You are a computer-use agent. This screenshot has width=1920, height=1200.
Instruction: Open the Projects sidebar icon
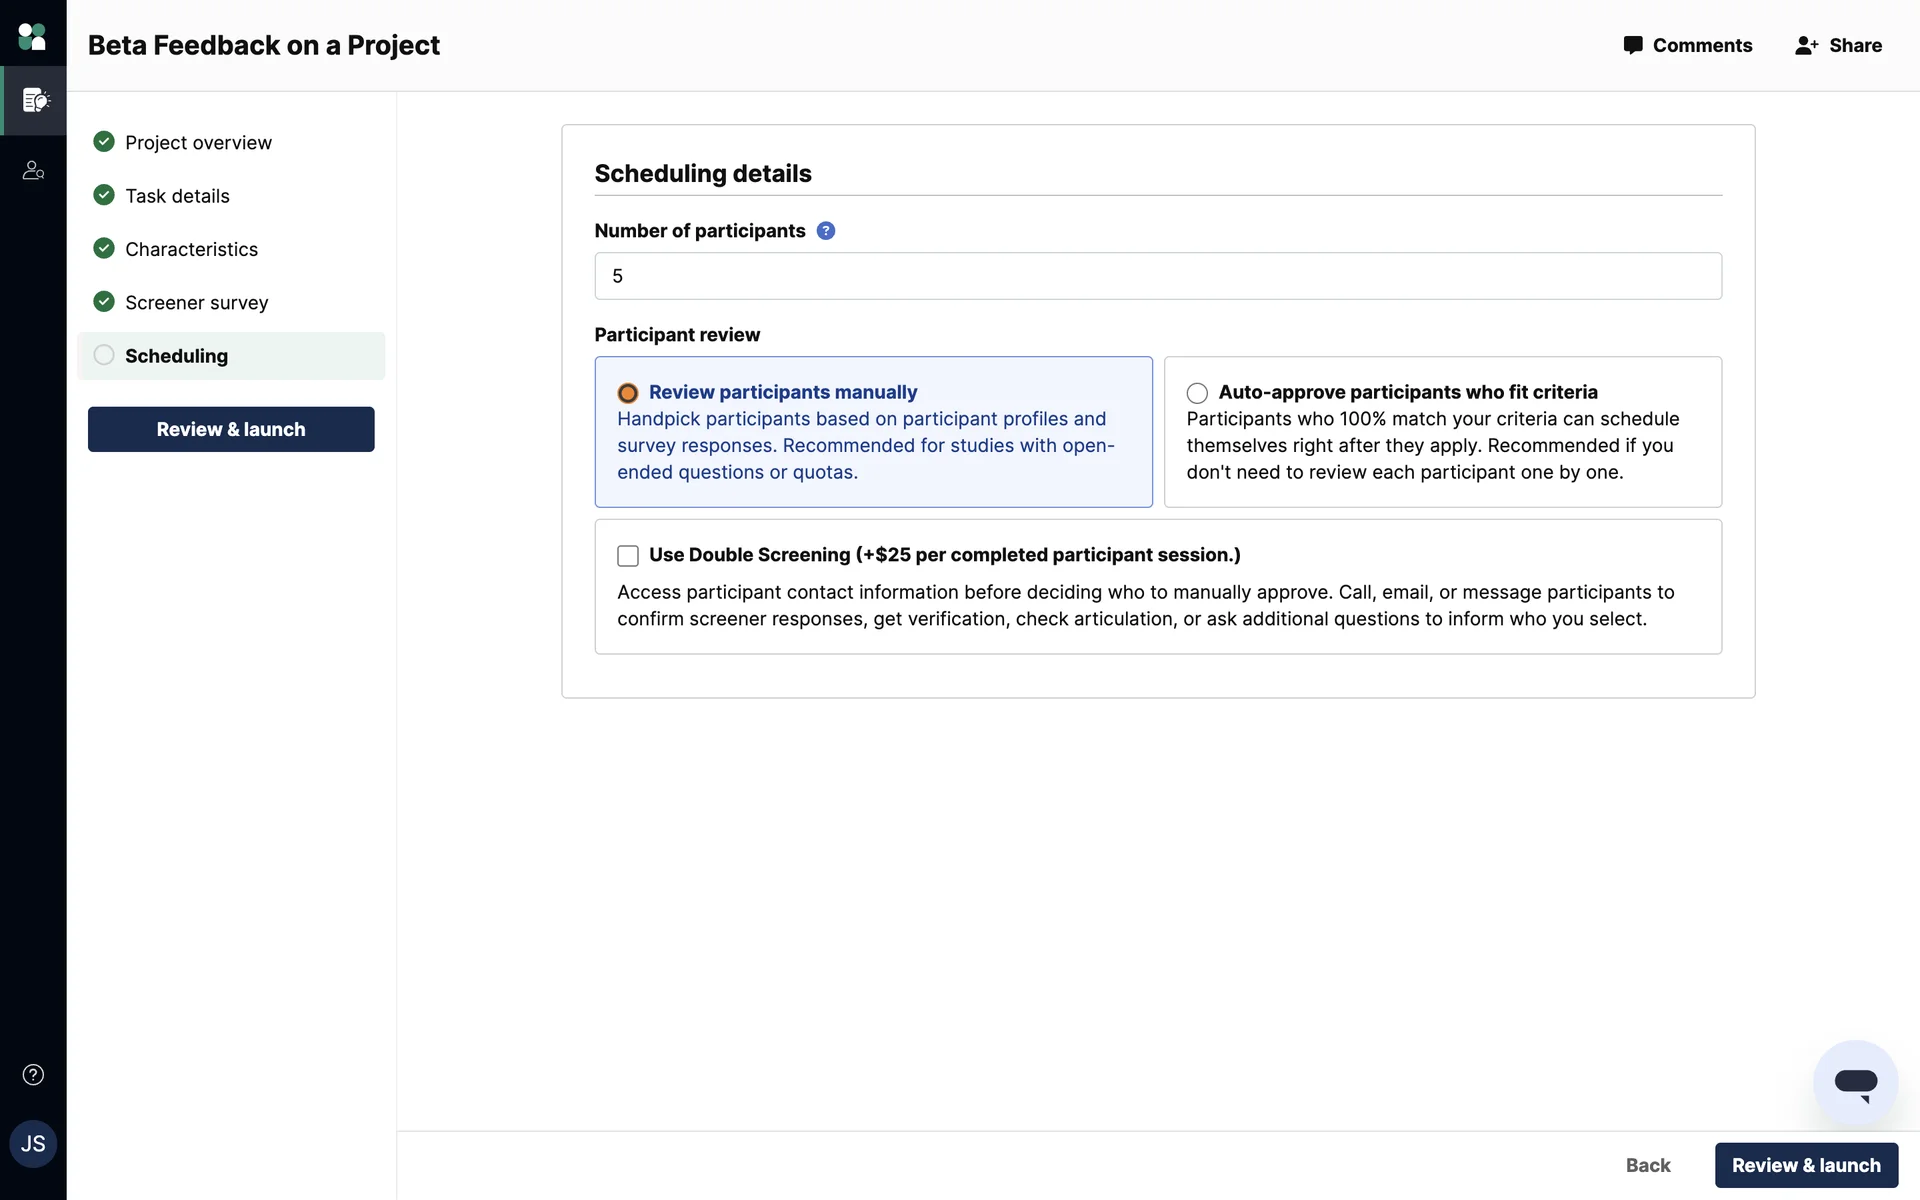[x=35, y=100]
